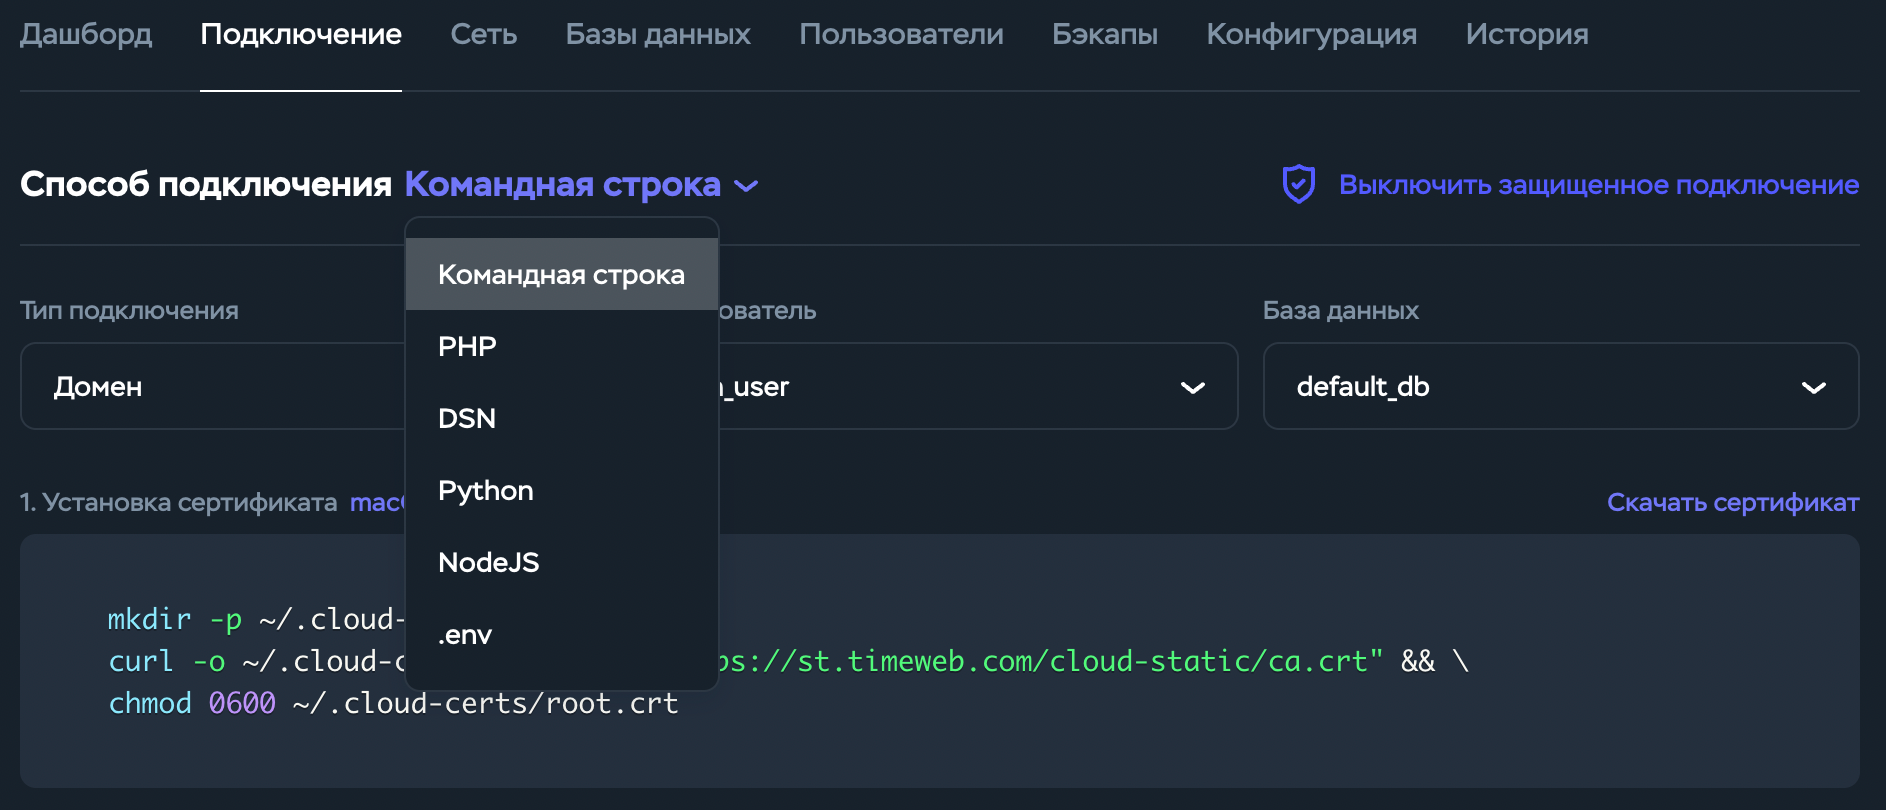
Task: Select .env option from the list
Action: [465, 635]
